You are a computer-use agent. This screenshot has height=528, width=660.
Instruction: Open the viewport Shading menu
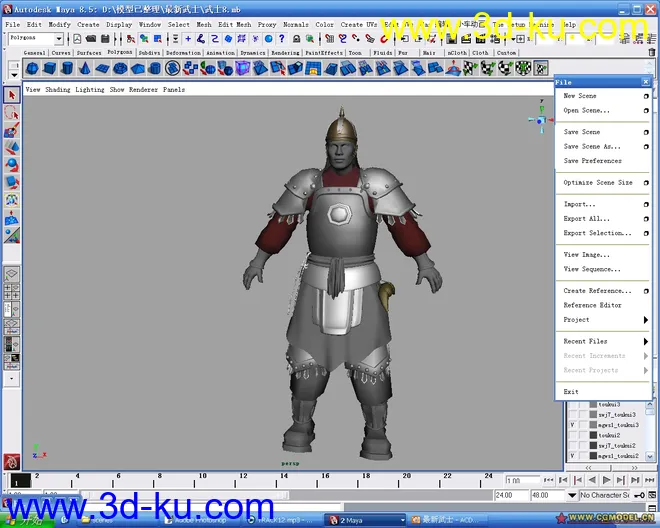coord(58,89)
